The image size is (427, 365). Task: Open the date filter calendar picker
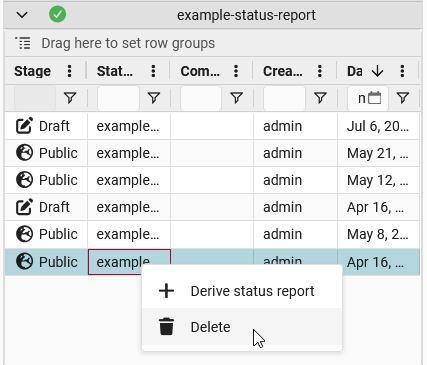click(x=375, y=98)
